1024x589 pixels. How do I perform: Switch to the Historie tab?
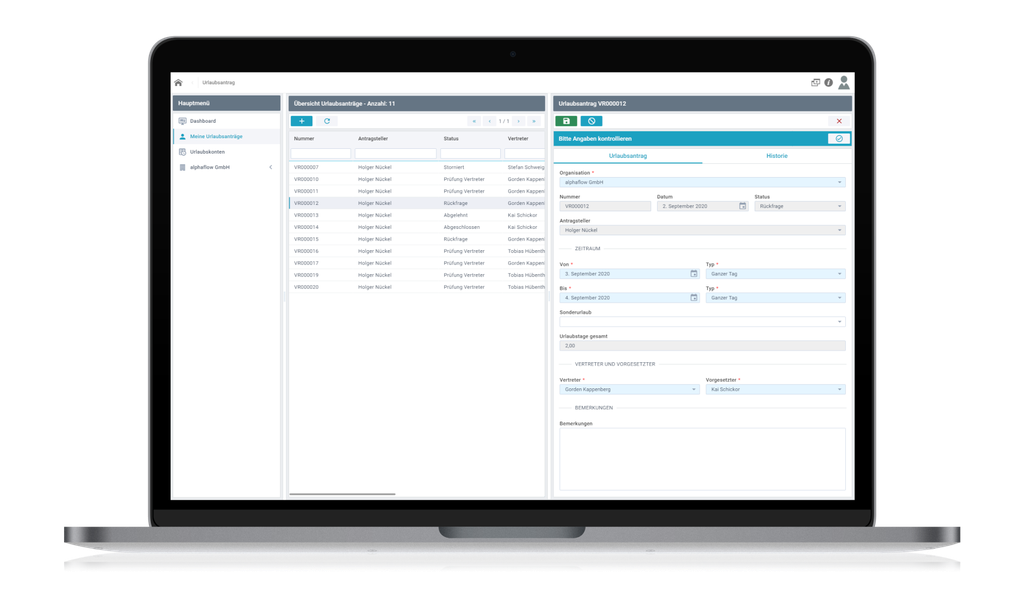(776, 156)
